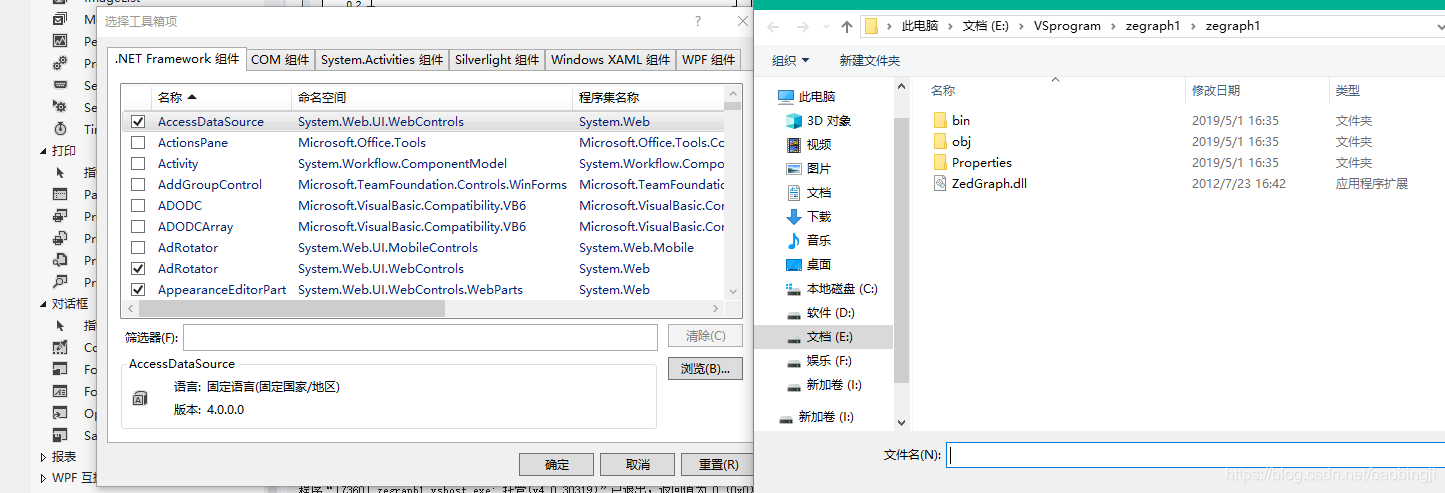The width and height of the screenshot is (1445, 493).
Task: Collapse the 打印 toolbox group
Action: click(x=43, y=151)
